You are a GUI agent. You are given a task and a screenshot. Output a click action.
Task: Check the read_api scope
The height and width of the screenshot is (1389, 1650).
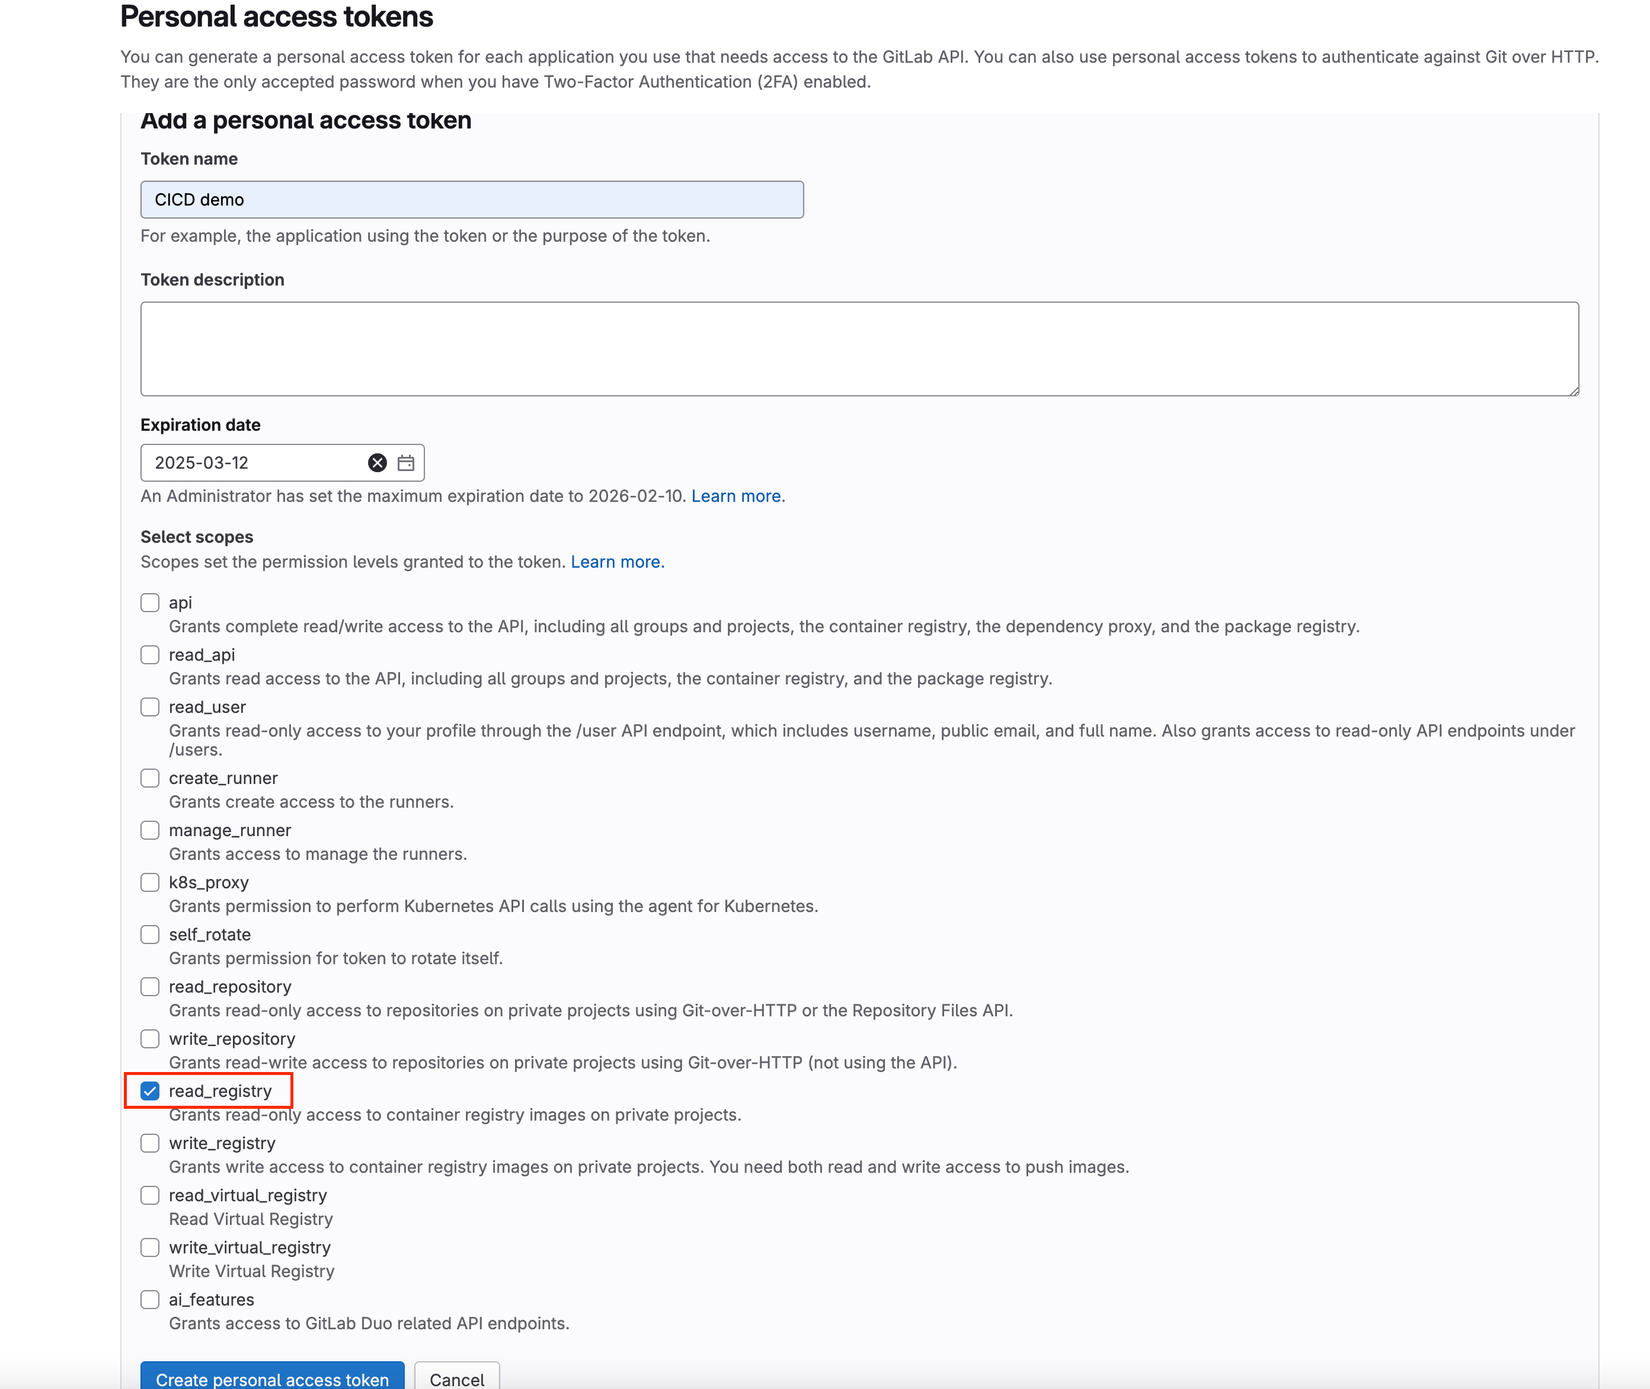(x=150, y=655)
